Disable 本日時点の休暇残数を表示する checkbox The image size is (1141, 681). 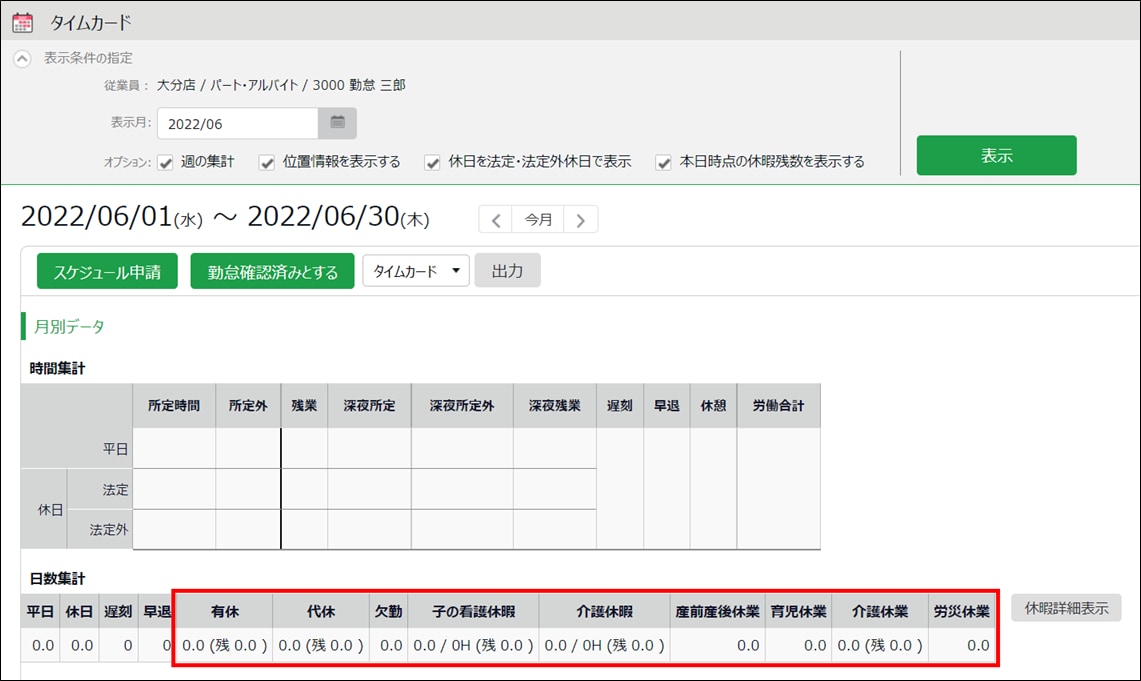pyautogui.click(x=663, y=162)
